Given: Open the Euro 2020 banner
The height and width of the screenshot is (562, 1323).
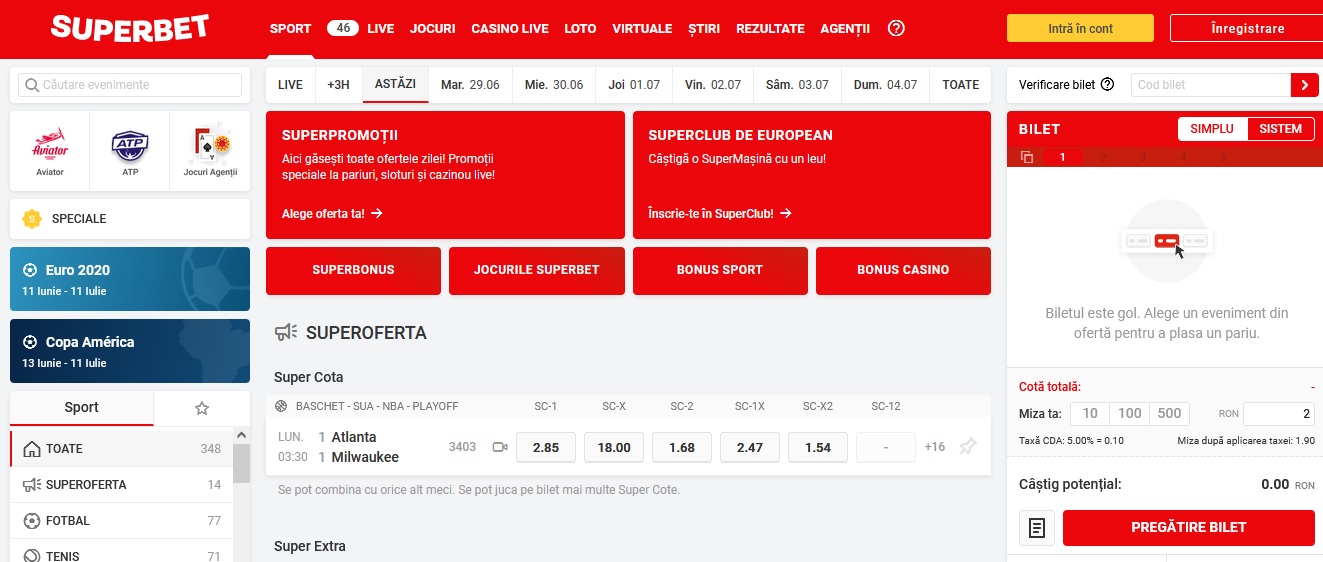Looking at the screenshot, I should (130, 279).
